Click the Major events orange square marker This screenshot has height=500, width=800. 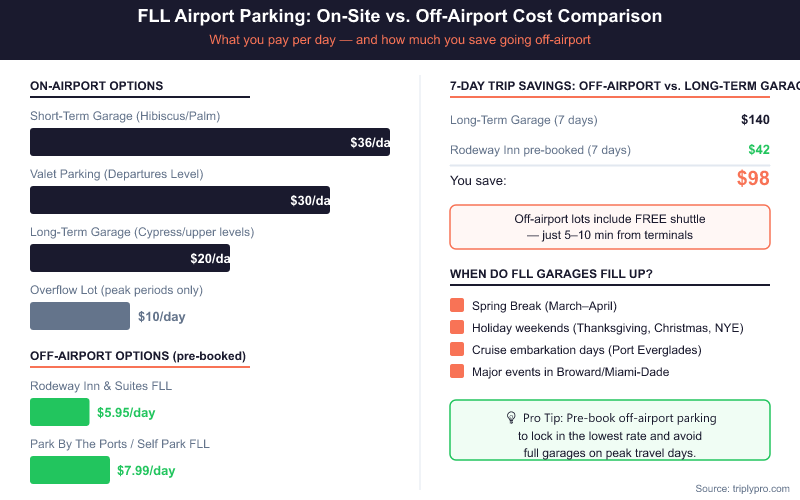[458, 372]
